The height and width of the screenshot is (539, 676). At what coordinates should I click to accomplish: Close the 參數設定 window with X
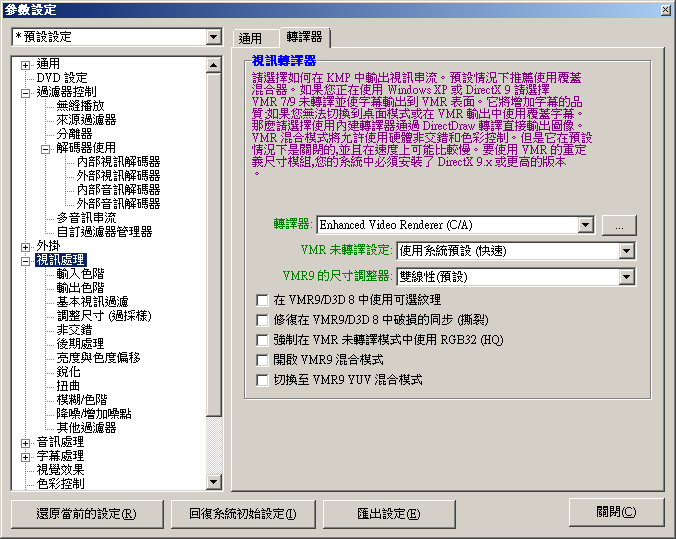click(666, 9)
